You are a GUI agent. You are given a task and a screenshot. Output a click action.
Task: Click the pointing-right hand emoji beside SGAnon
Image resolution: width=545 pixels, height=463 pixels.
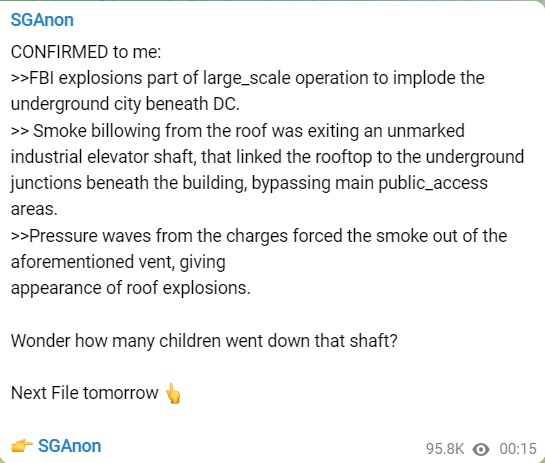pos(22,445)
